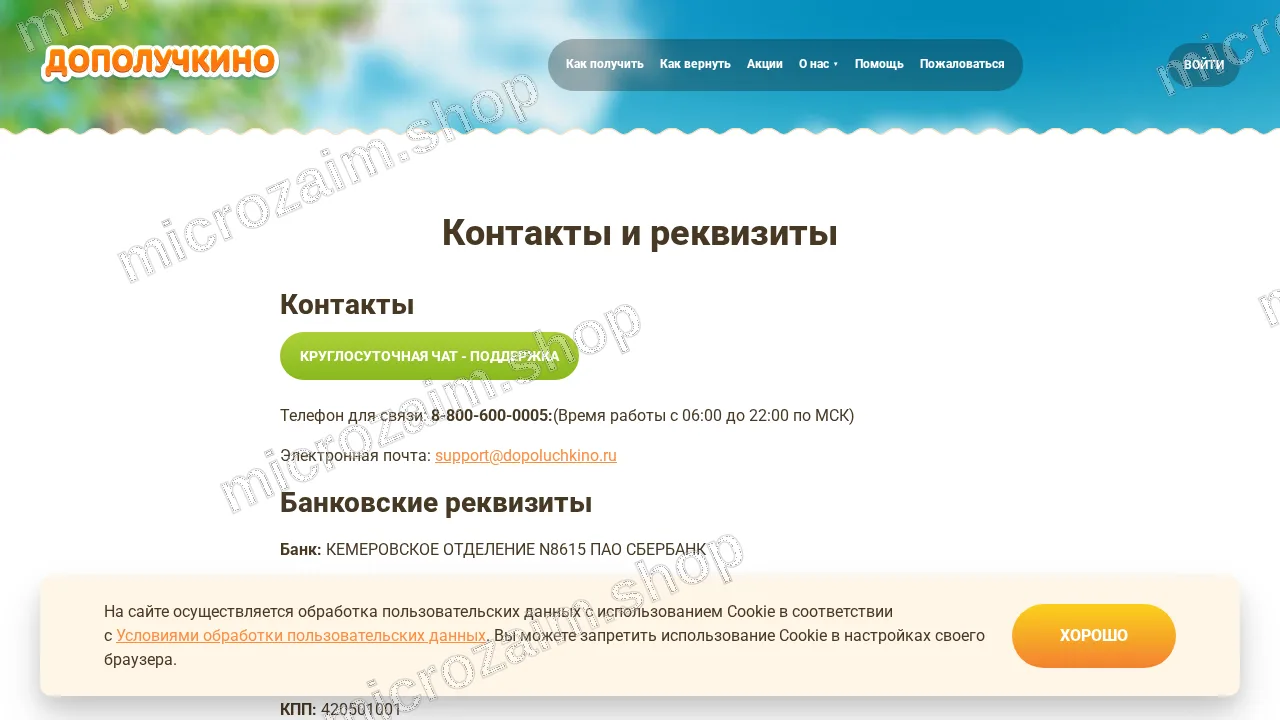
Task: Accept cookies with the Хорошо button
Action: tap(1094, 636)
